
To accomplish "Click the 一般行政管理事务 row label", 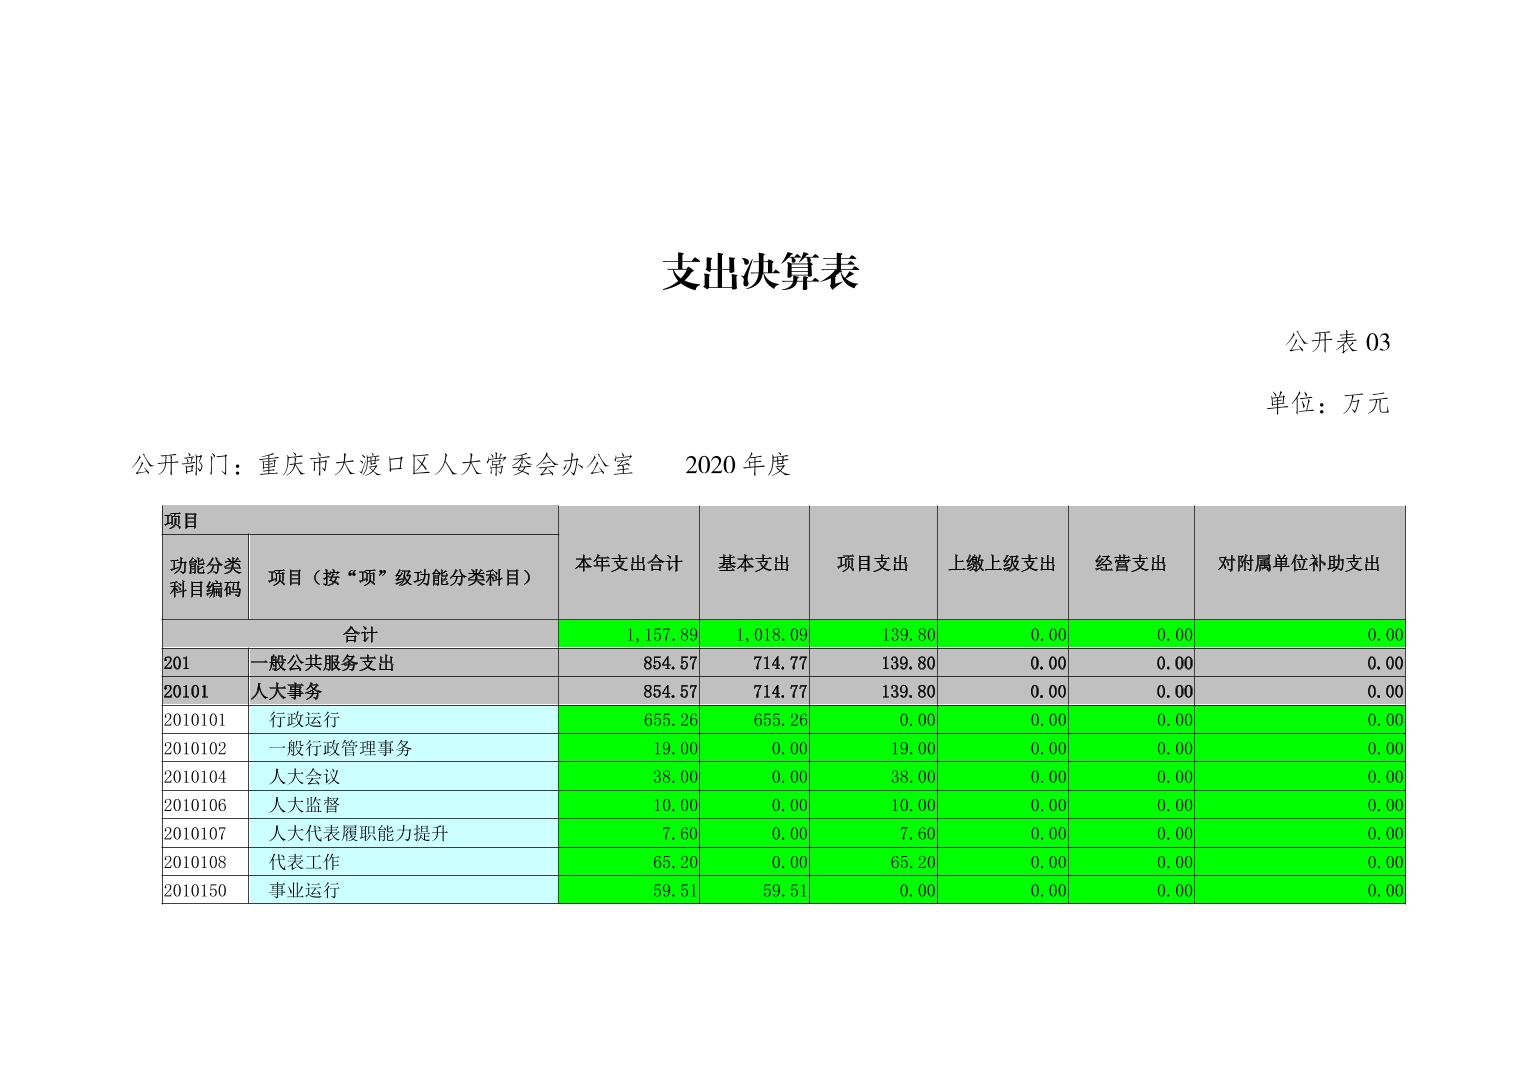I will (340, 748).
